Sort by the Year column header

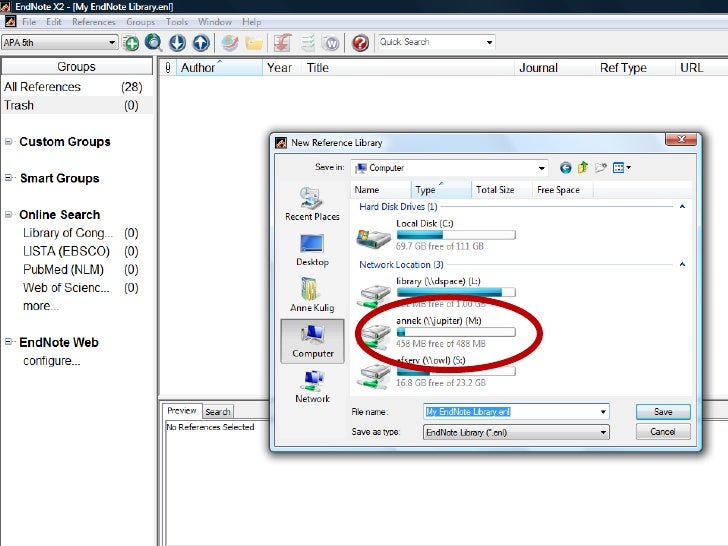pos(282,68)
